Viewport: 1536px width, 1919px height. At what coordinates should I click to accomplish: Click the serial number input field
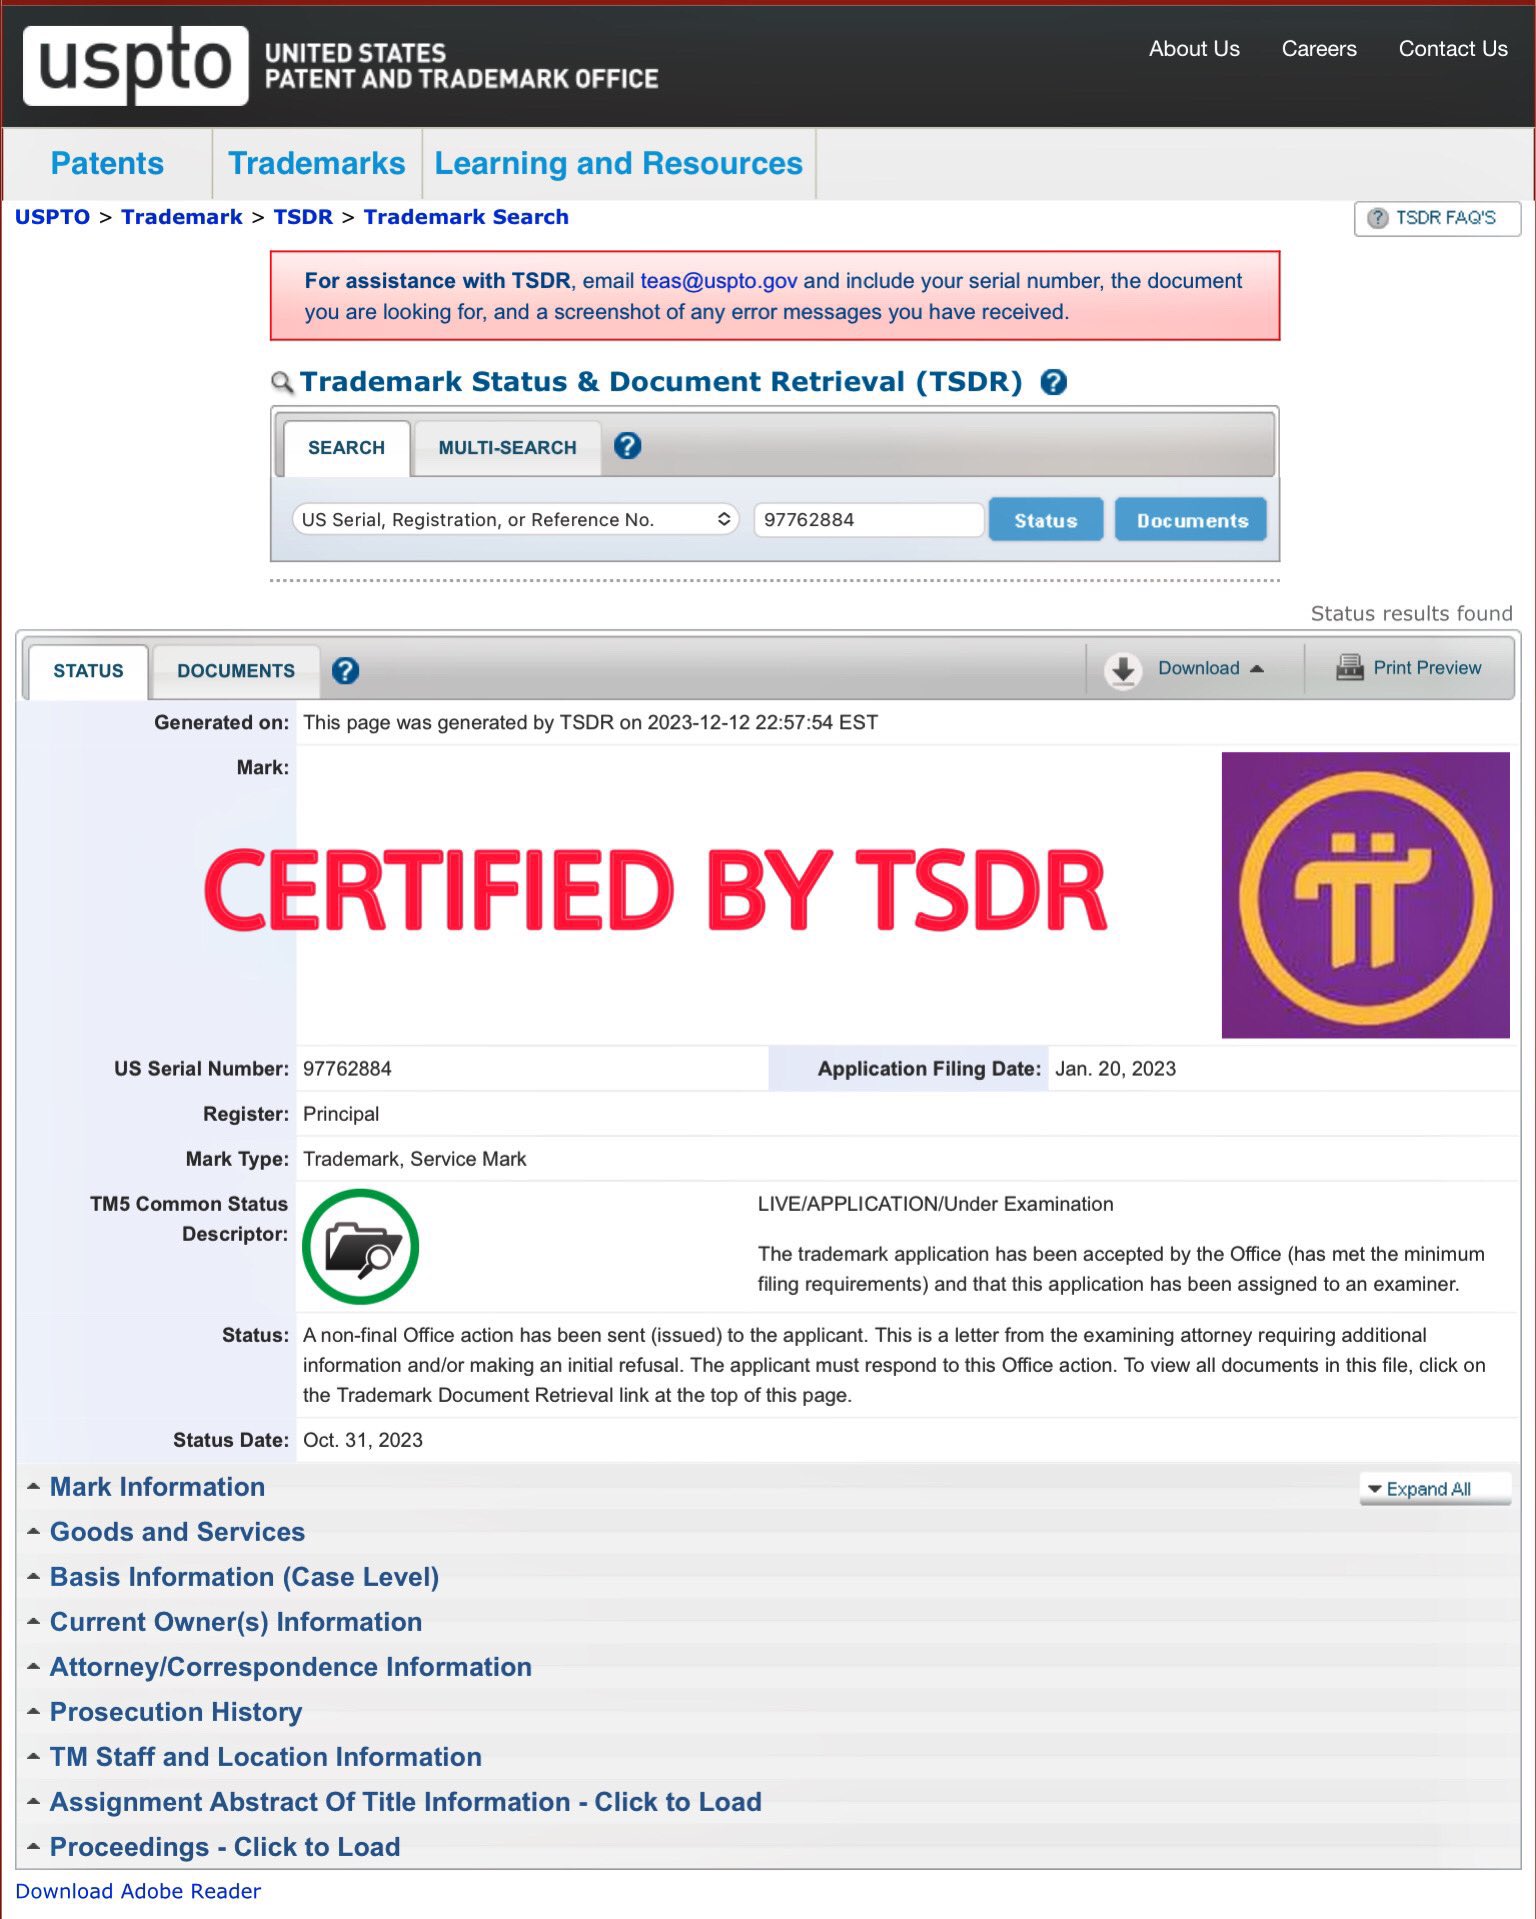(868, 520)
